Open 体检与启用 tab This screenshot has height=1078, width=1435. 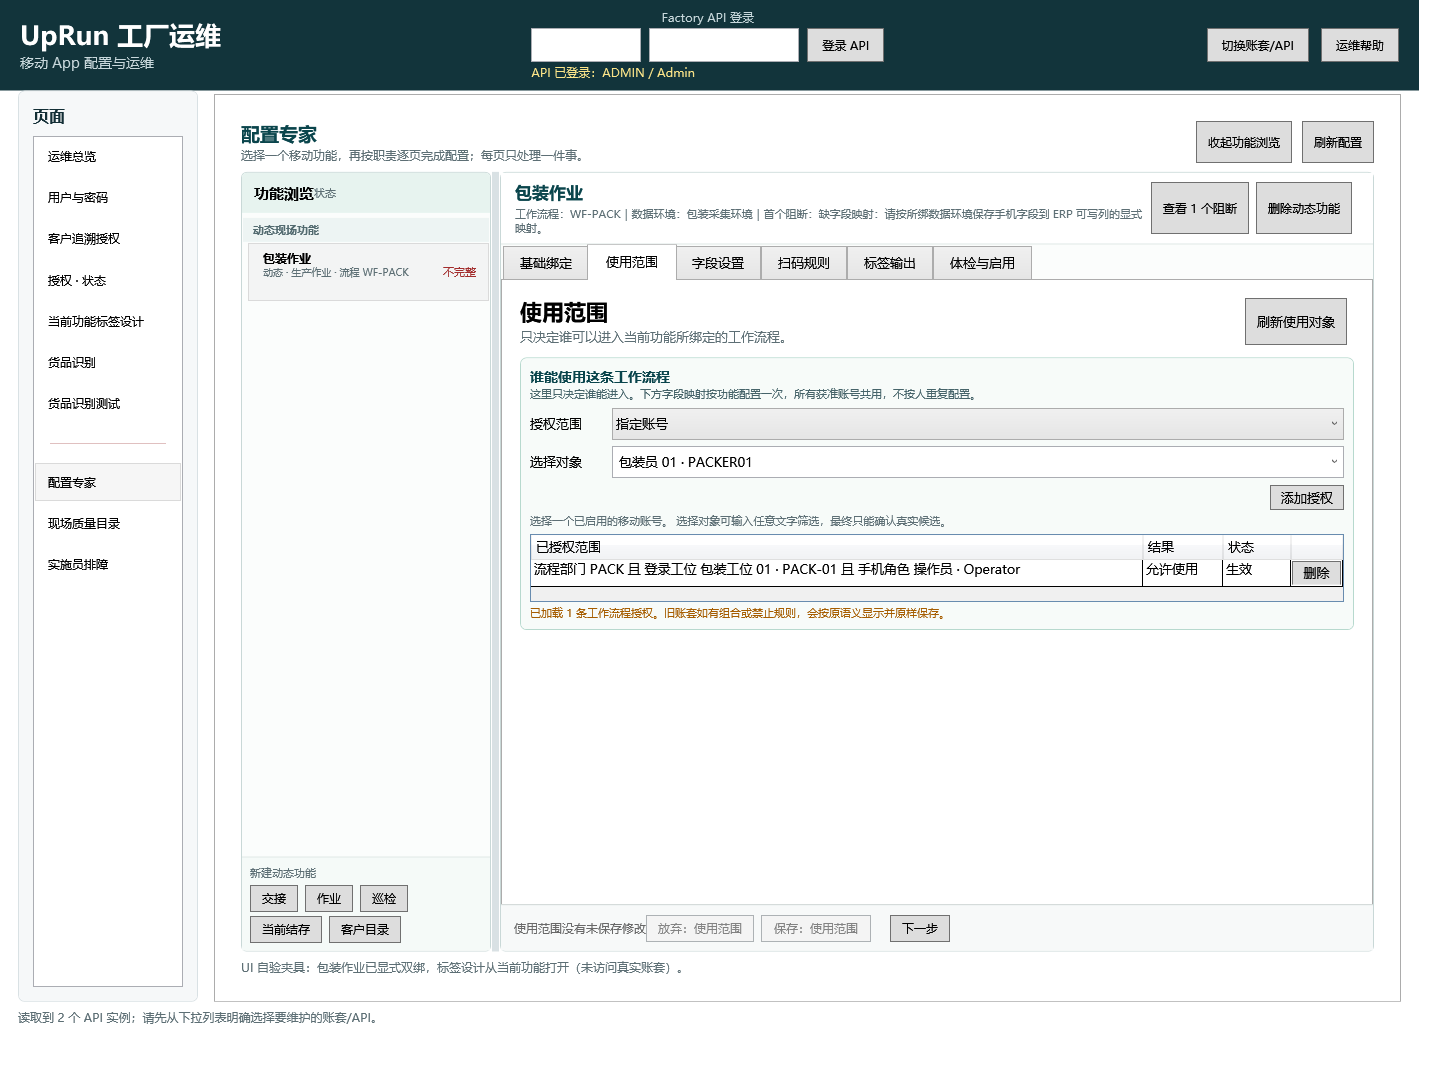pos(982,263)
